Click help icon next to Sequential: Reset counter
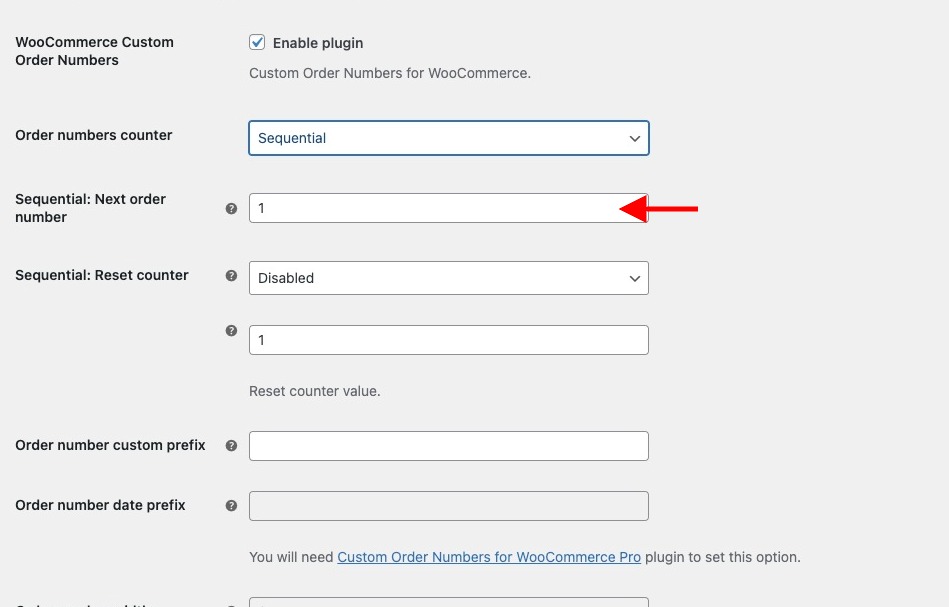 [x=231, y=275]
